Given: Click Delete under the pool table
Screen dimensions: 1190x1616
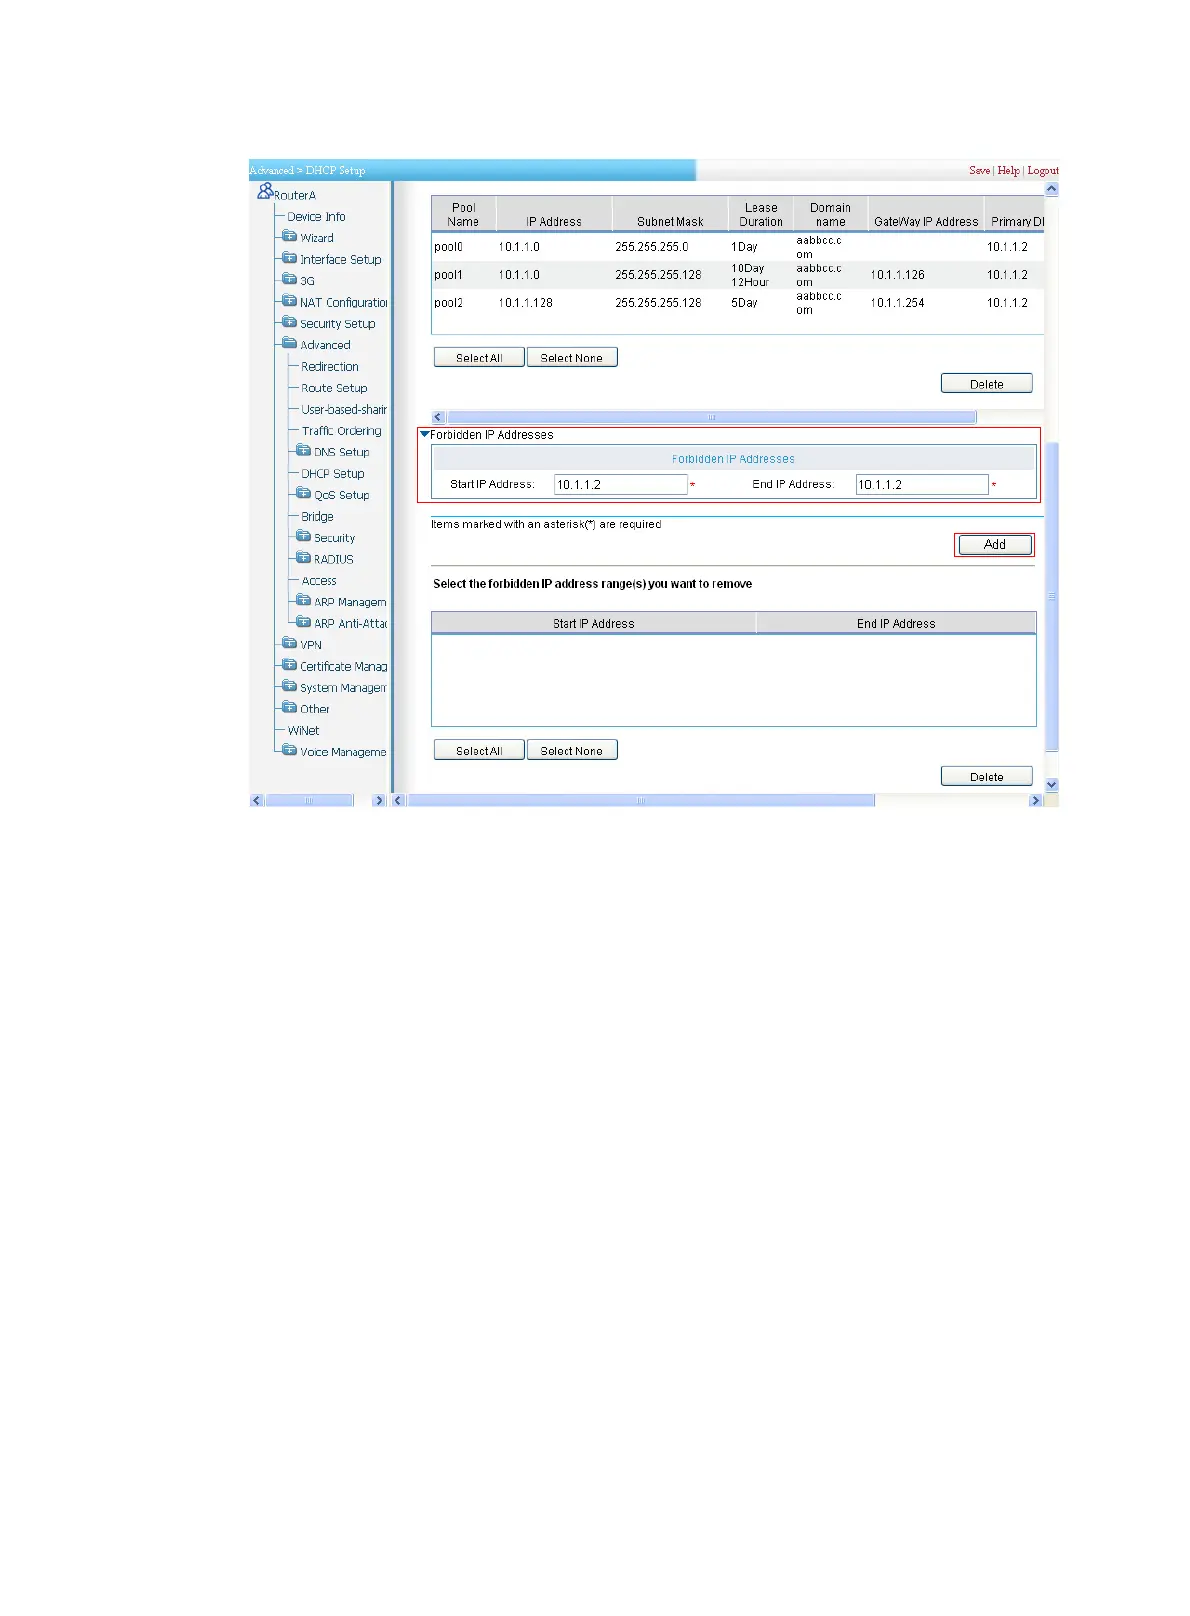Looking at the screenshot, I should [986, 384].
